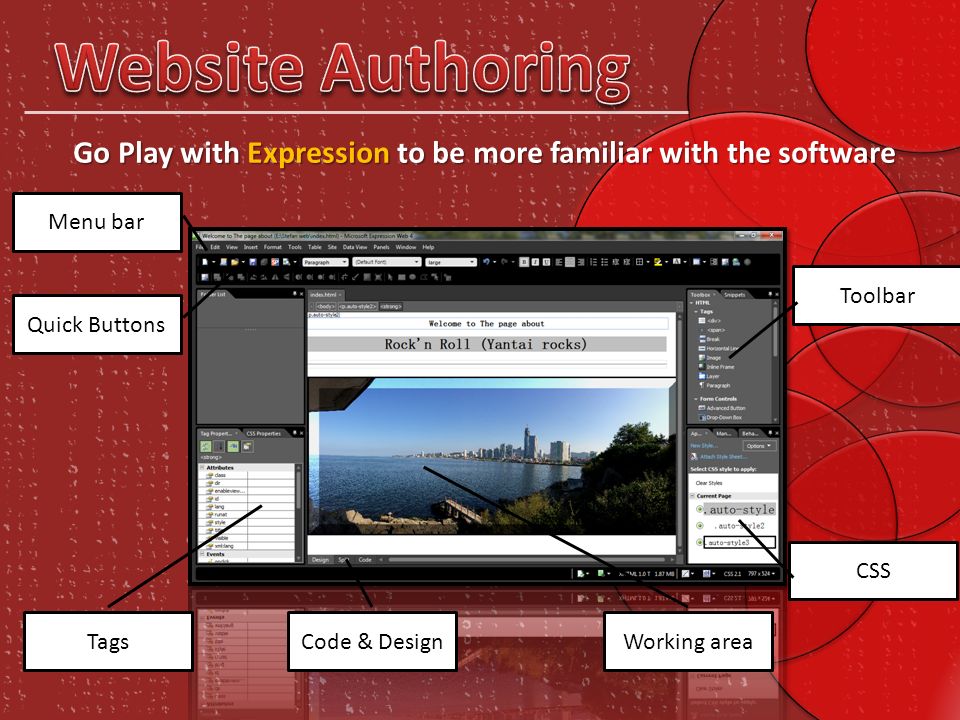Collapse the Events section
960x720 pixels.
[x=202, y=554]
